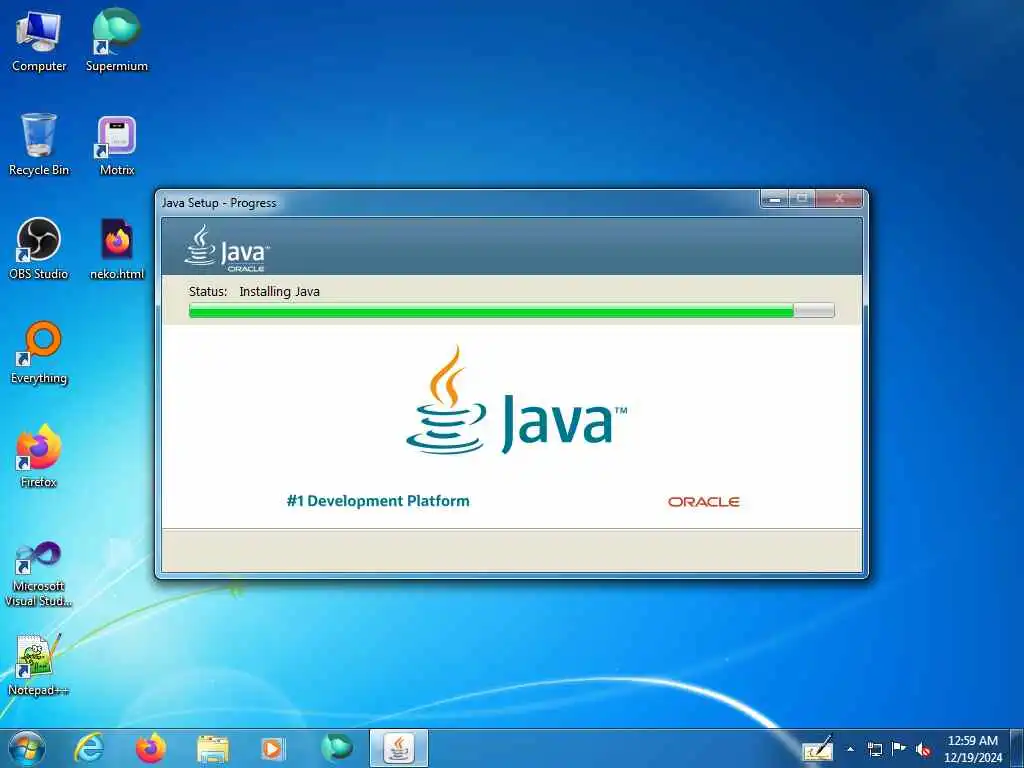Click the 'Installing Java' status text
This screenshot has width=1024, height=768.
pyautogui.click(x=280, y=291)
